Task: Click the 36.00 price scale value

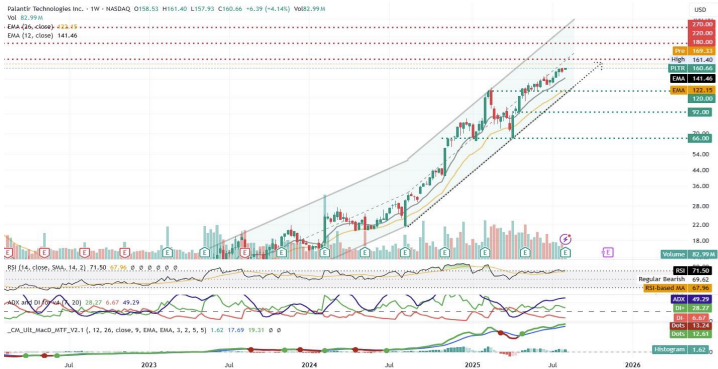Action: pyautogui.click(x=701, y=186)
